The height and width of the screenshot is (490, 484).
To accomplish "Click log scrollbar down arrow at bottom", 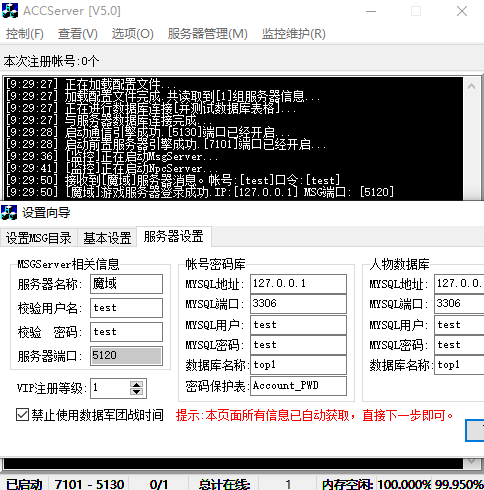I will [x=471, y=462].
